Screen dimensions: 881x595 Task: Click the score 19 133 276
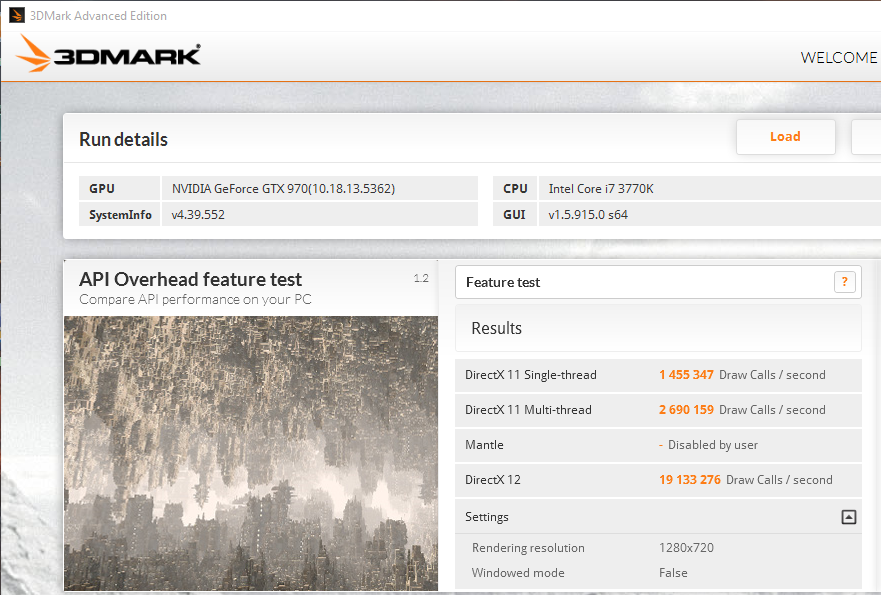pos(689,479)
